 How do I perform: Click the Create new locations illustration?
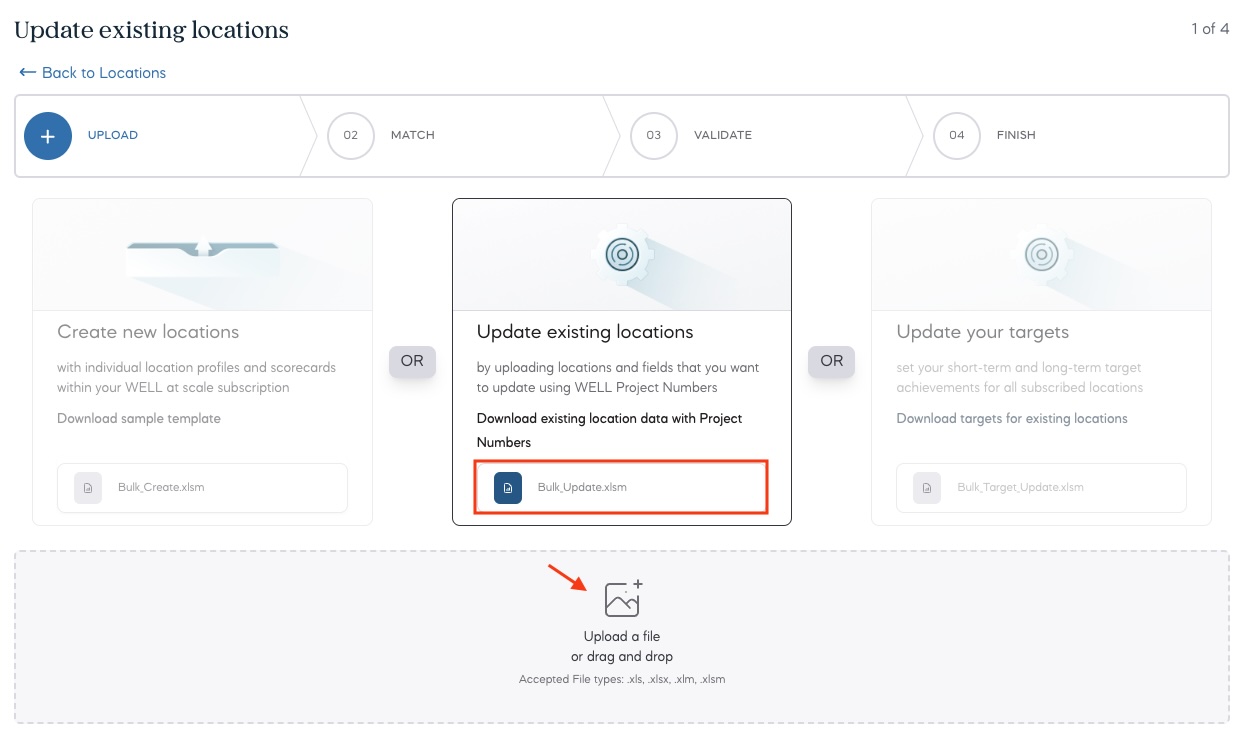click(202, 254)
